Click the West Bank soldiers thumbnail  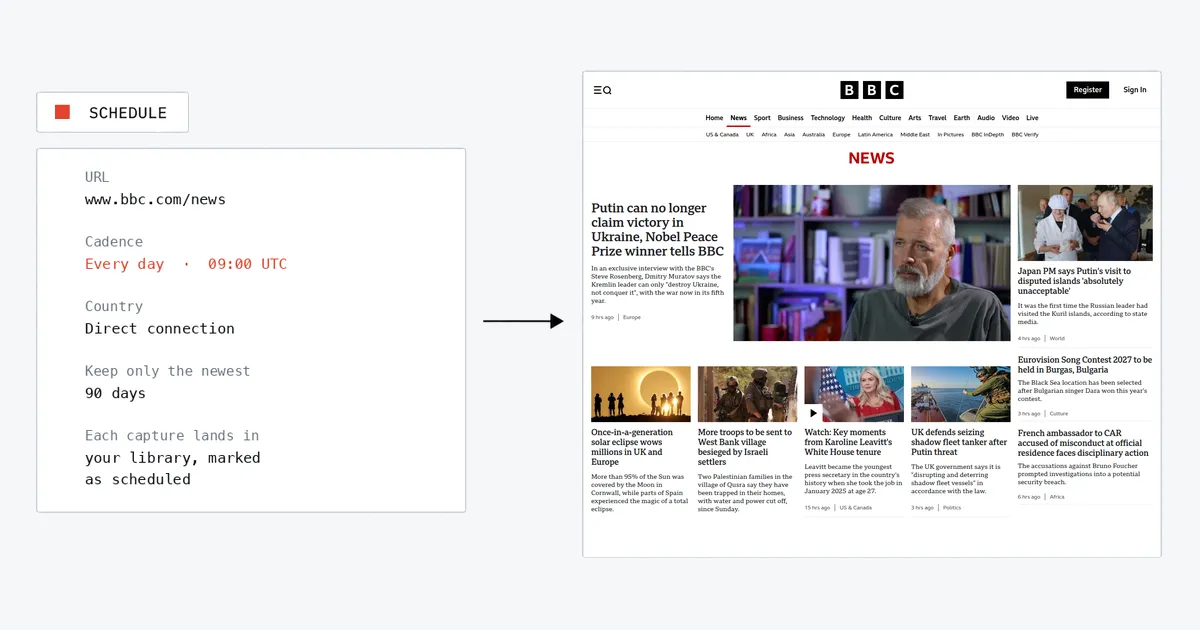point(748,394)
